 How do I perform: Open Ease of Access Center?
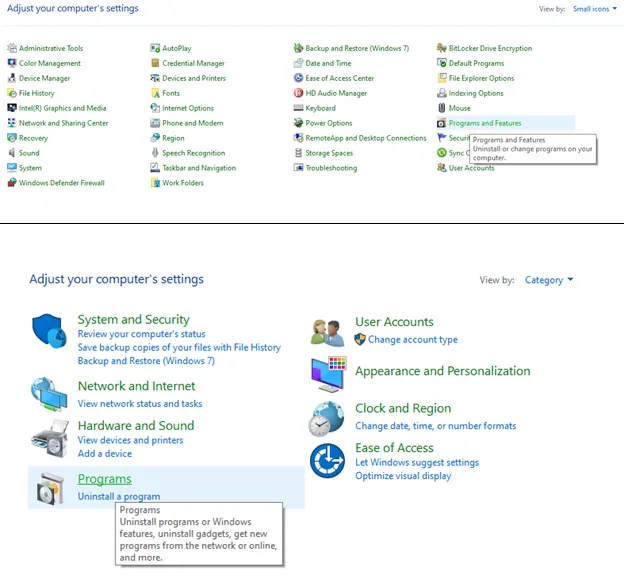(x=339, y=78)
